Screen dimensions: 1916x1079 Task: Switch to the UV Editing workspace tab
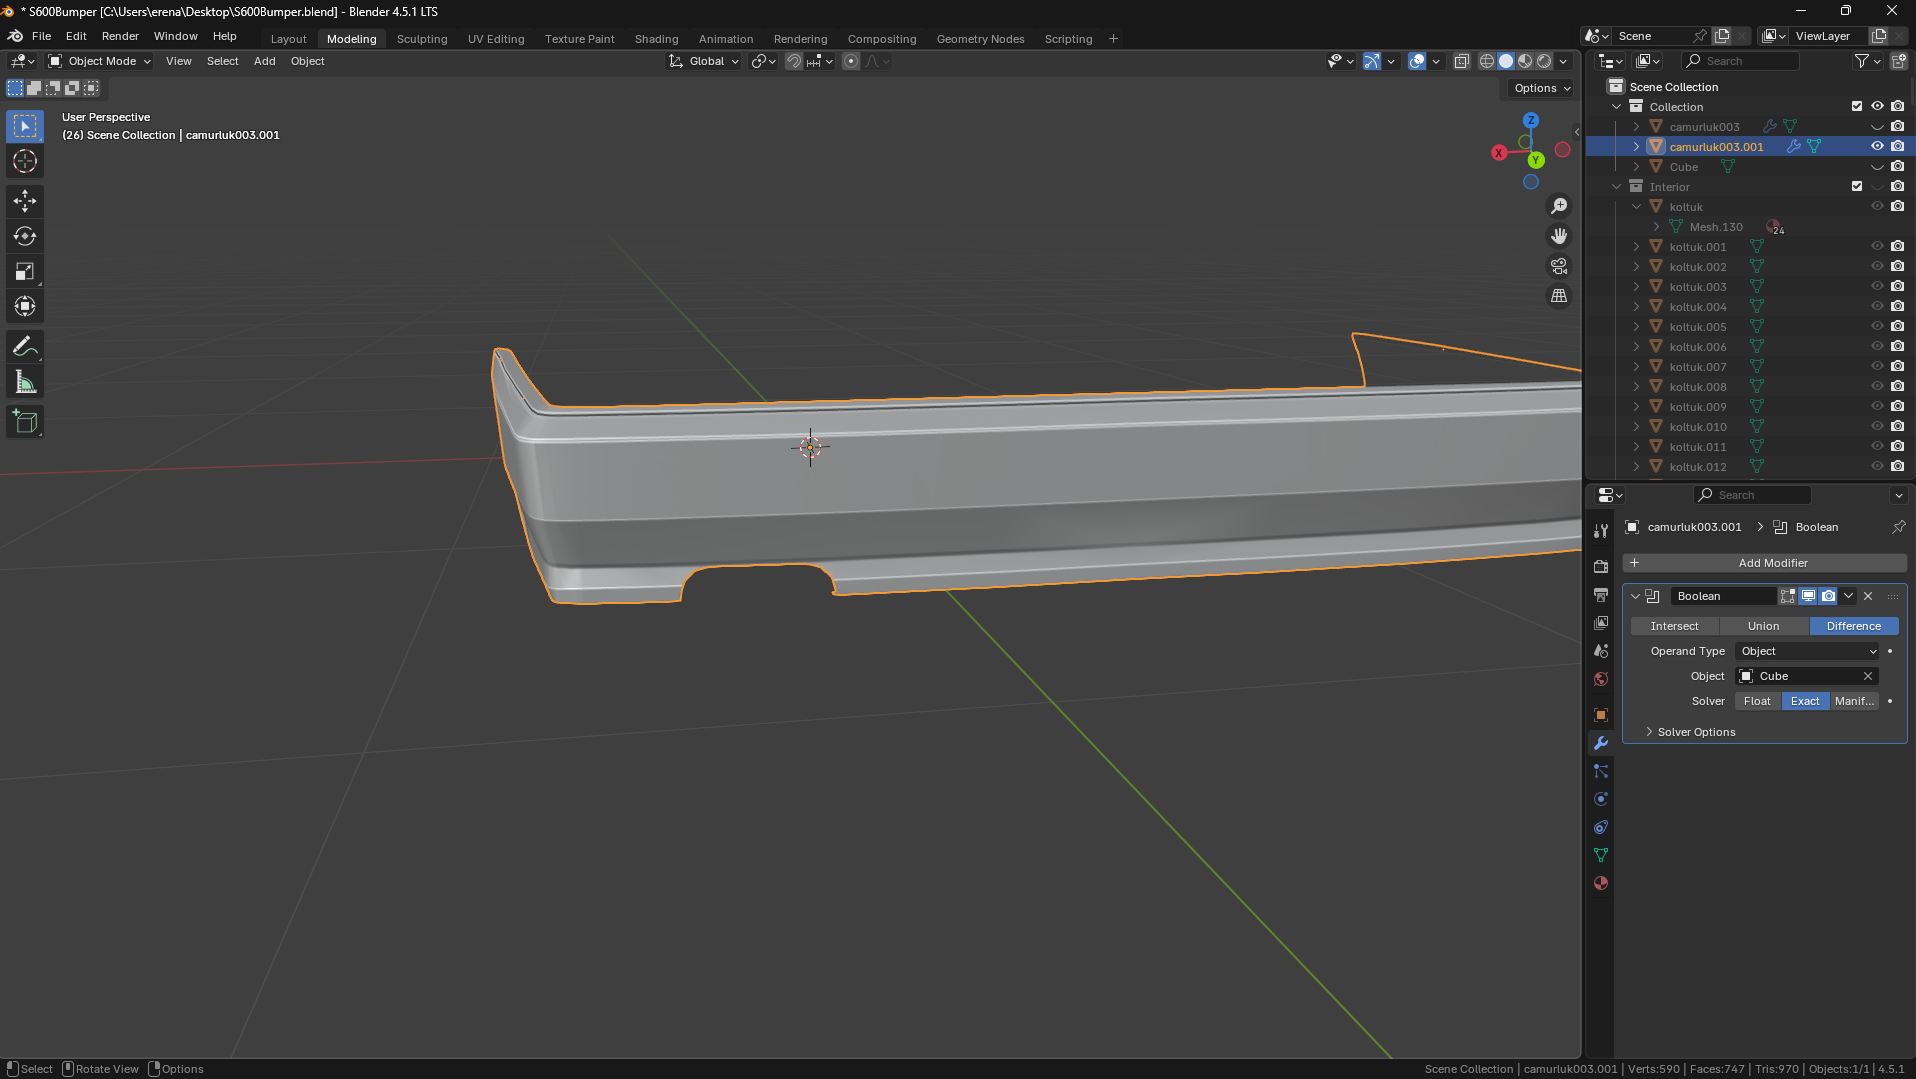496,39
